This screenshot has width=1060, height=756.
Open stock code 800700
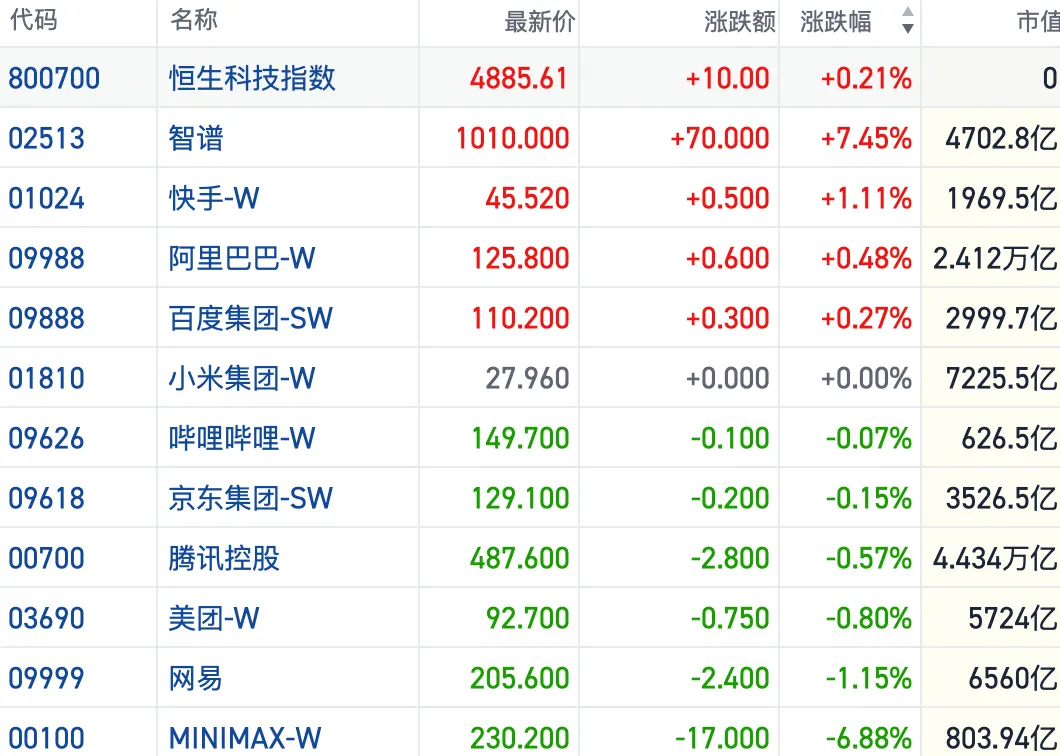tap(54, 78)
